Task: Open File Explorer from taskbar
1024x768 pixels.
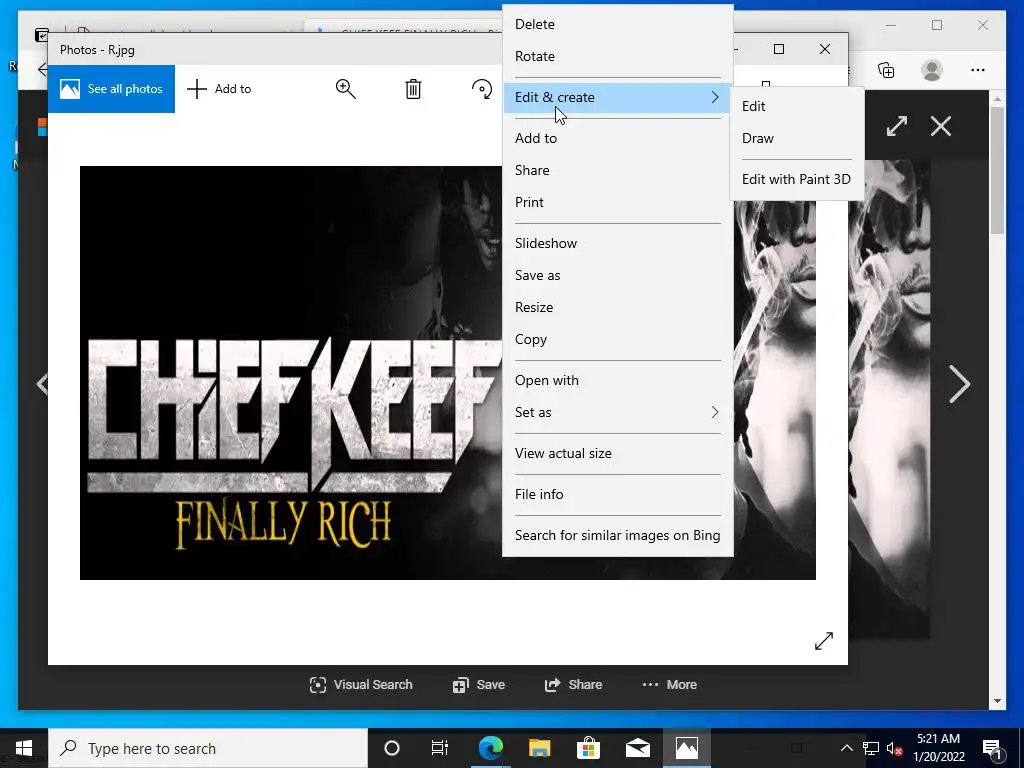Action: pos(539,748)
